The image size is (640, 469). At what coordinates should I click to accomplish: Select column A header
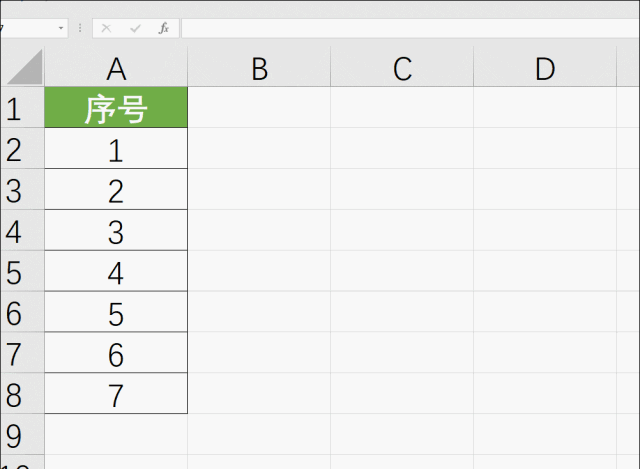coord(116,68)
